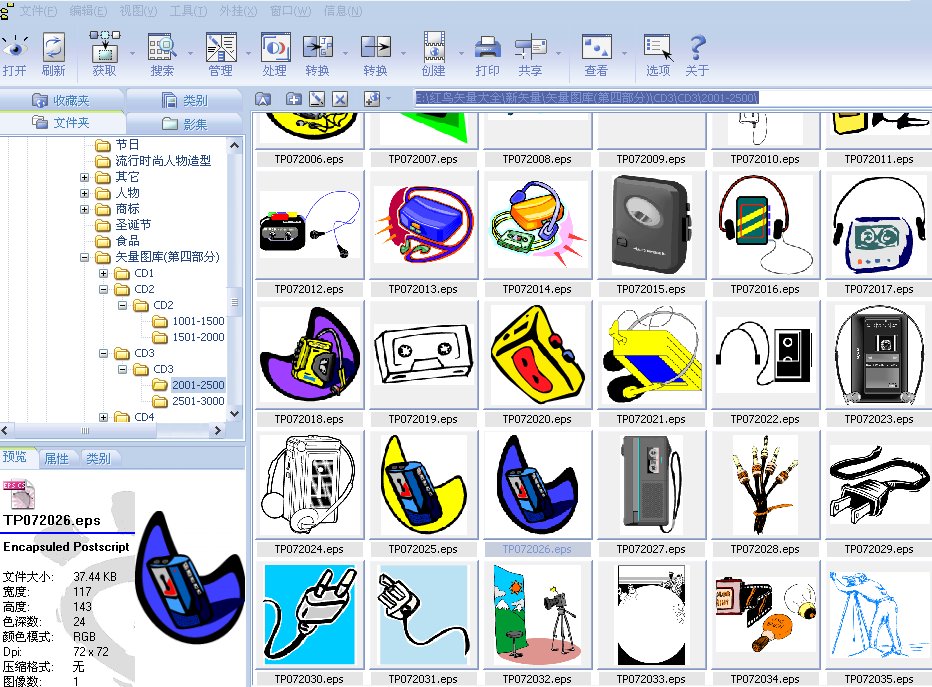Screen dimensions: 932x687
Task: Click the 选项 options icon
Action: 659,48
